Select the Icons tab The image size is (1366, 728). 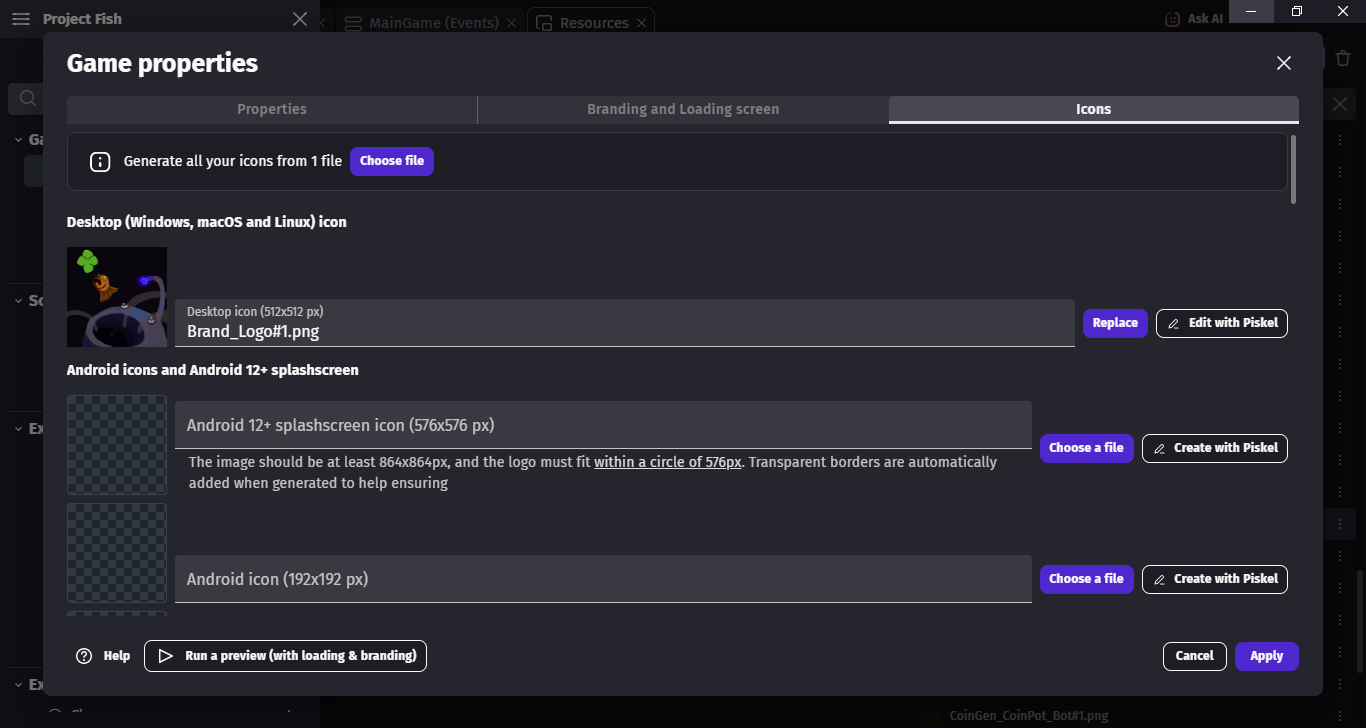point(1093,109)
